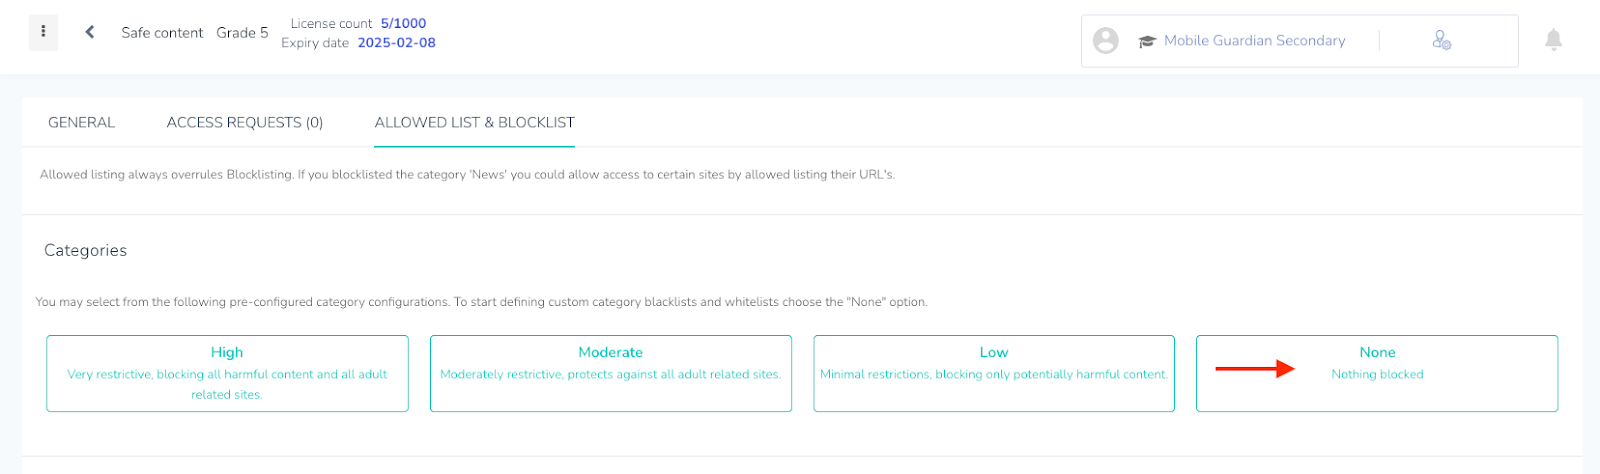
Task: Go back using the left chevron arrow
Action: pos(90,32)
